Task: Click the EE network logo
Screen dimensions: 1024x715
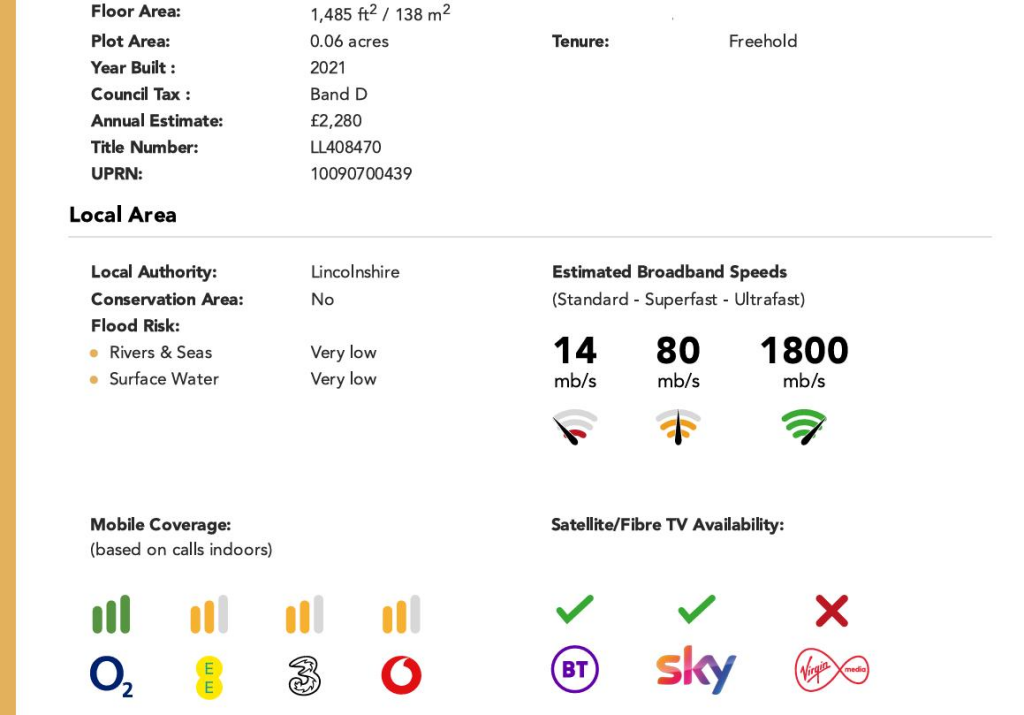Action: click(208, 677)
